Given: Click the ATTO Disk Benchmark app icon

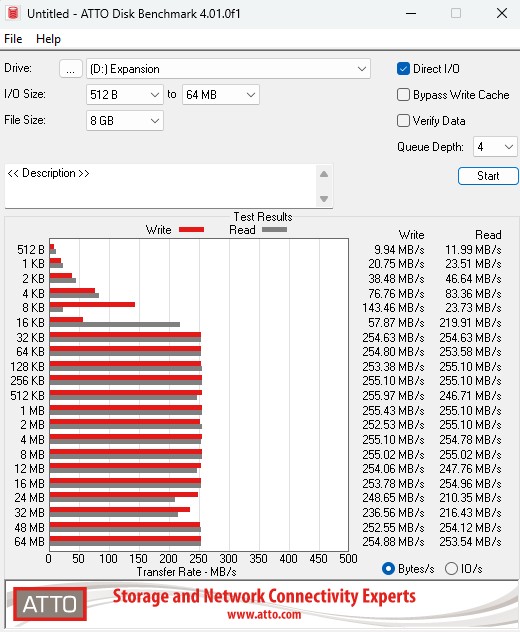Looking at the screenshot, I should click(x=13, y=13).
